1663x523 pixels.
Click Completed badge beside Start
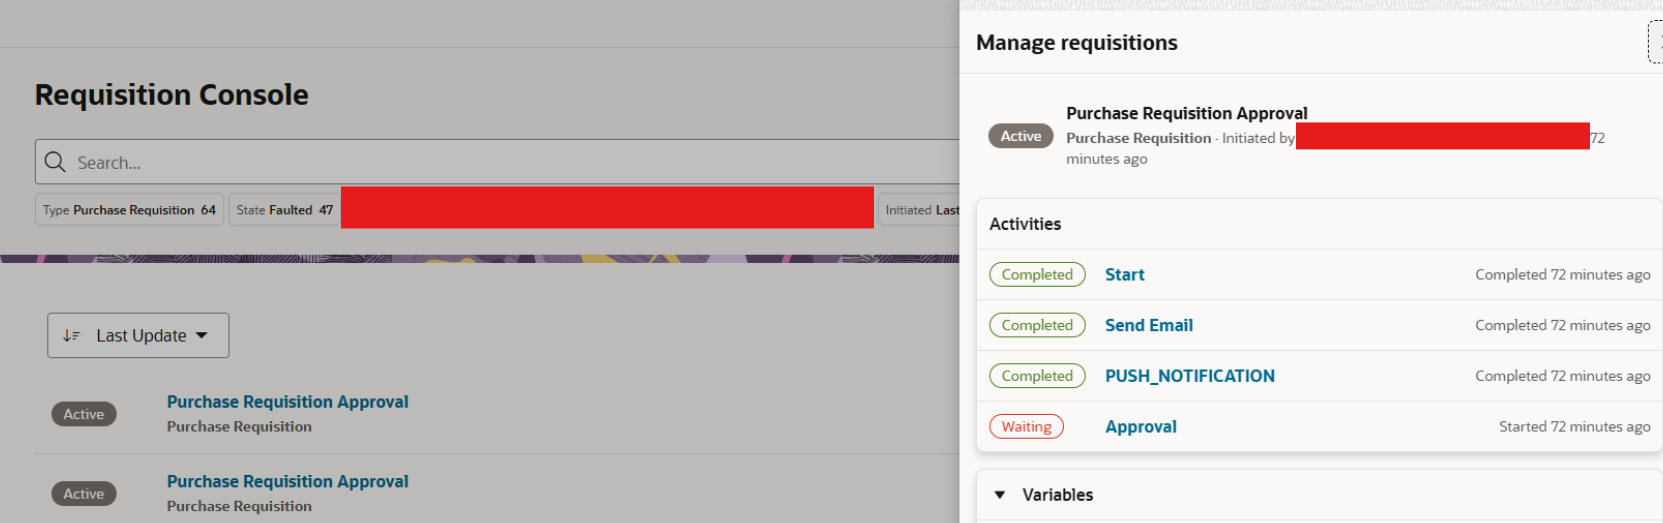1037,275
